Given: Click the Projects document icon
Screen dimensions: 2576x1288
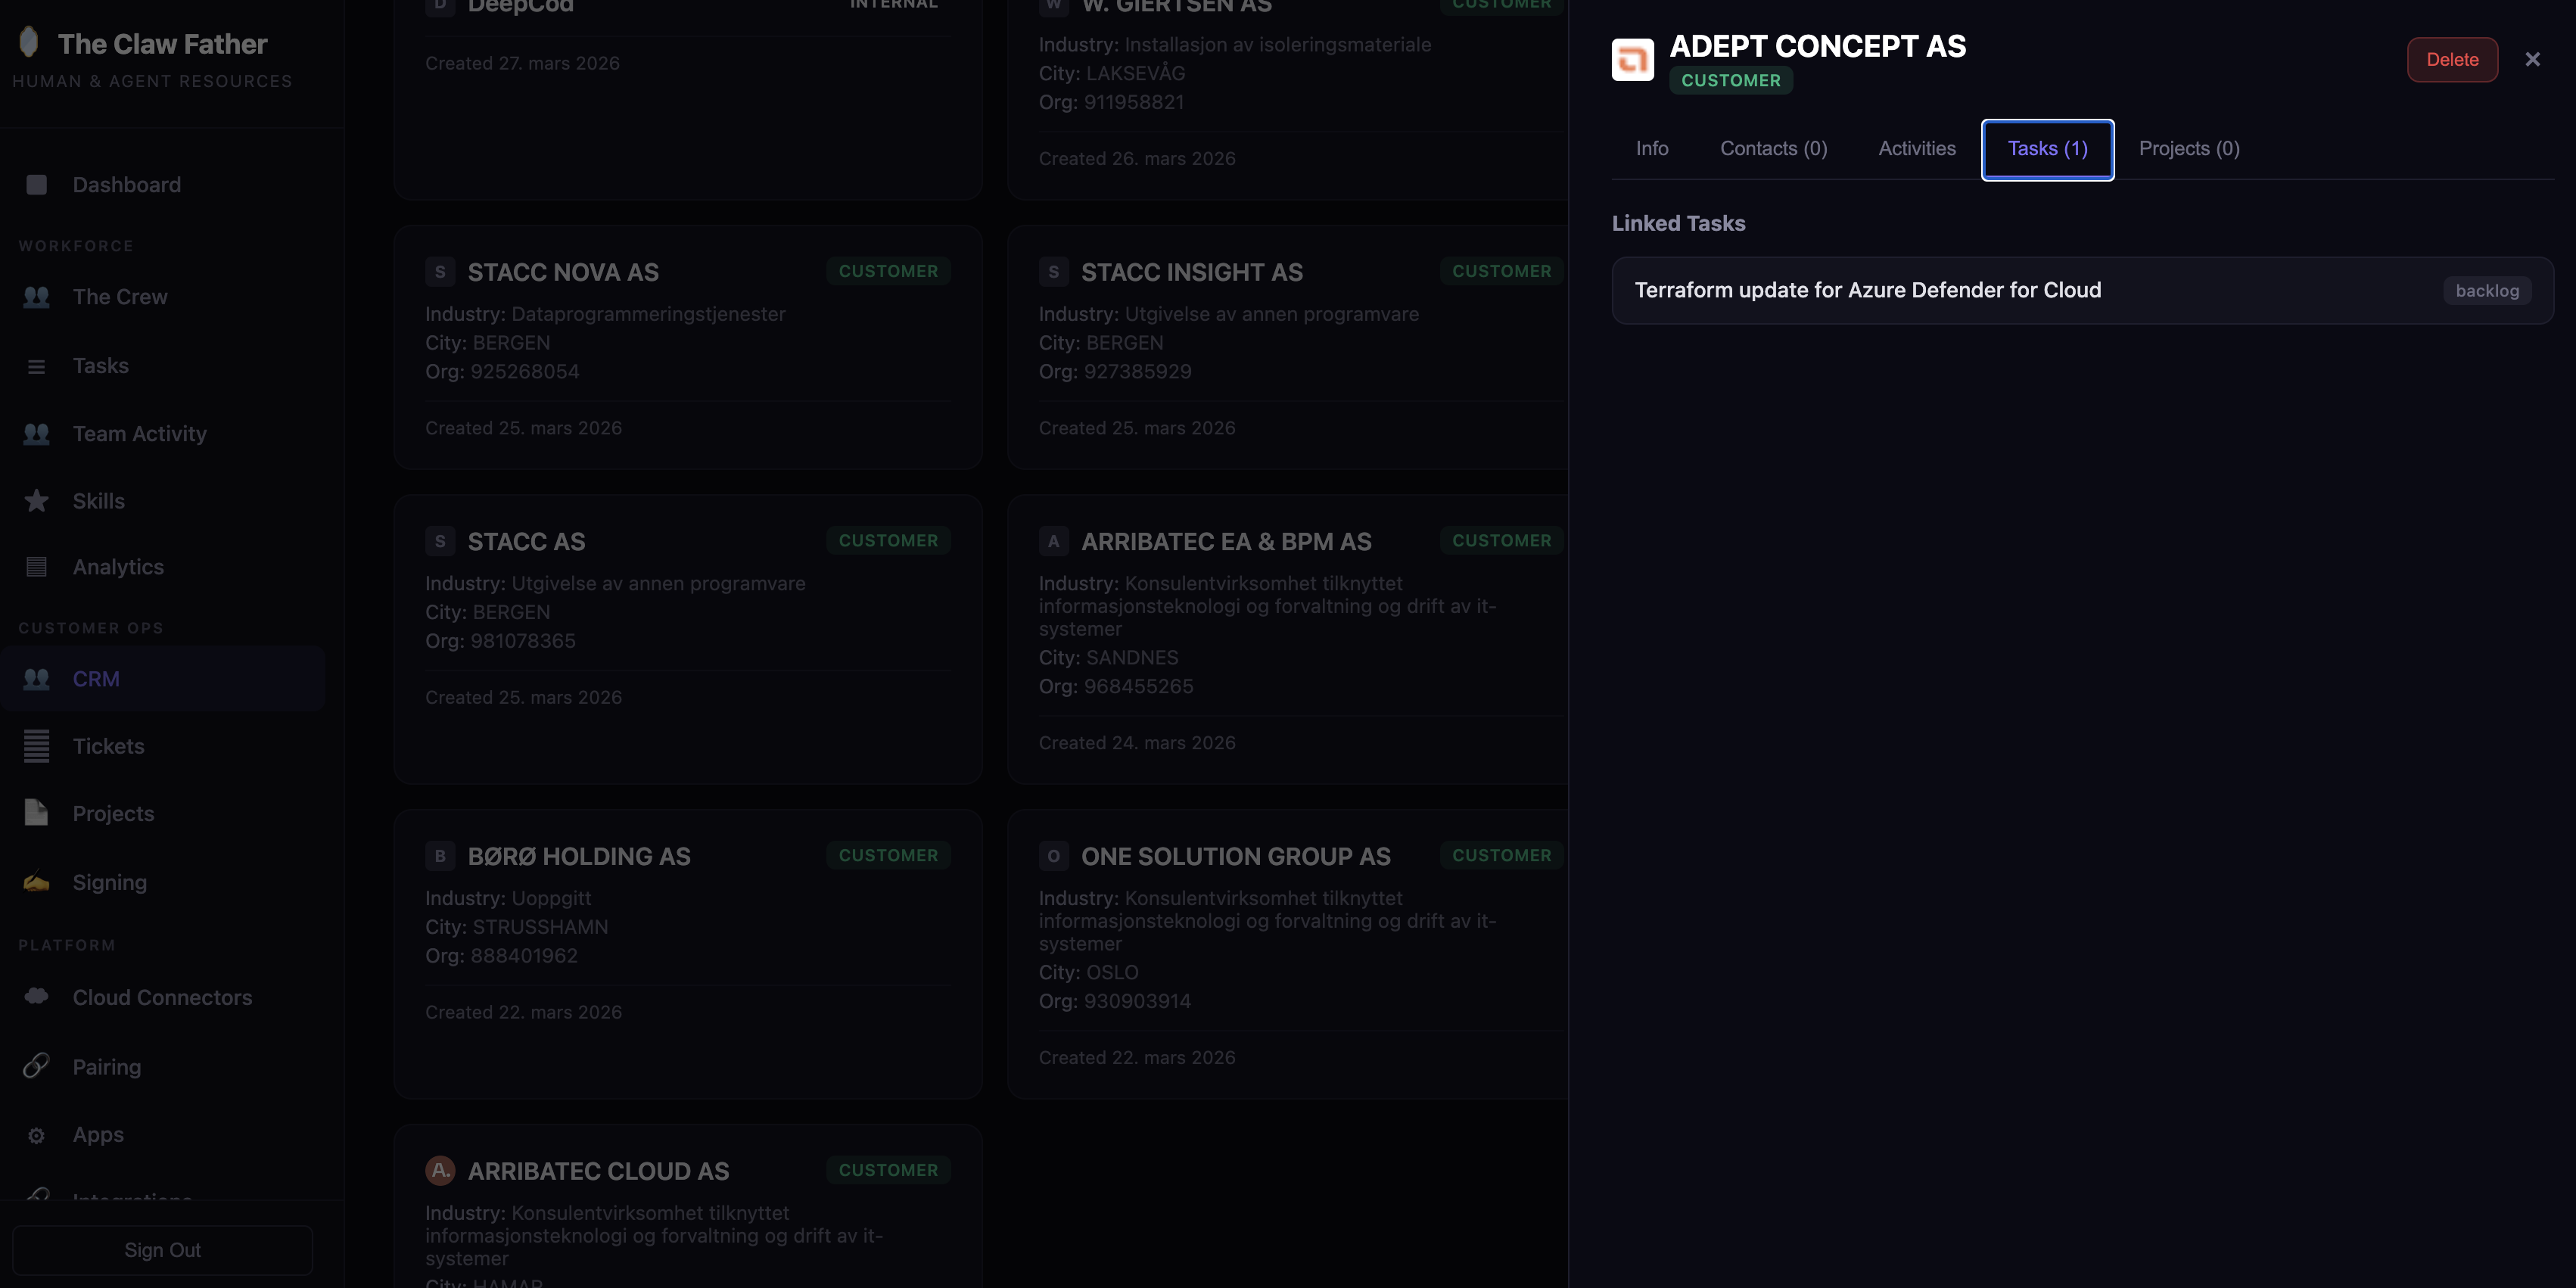Looking at the screenshot, I should click(x=36, y=813).
